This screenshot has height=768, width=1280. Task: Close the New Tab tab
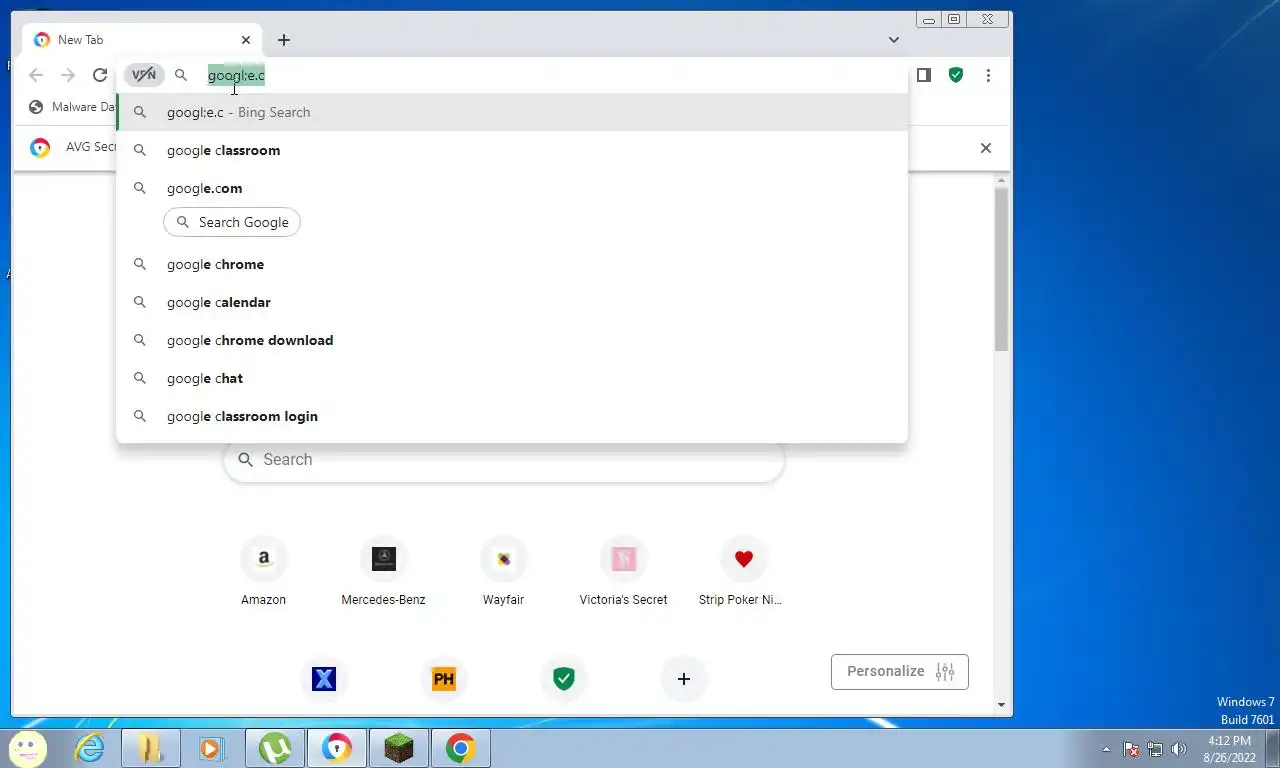pyautogui.click(x=246, y=40)
